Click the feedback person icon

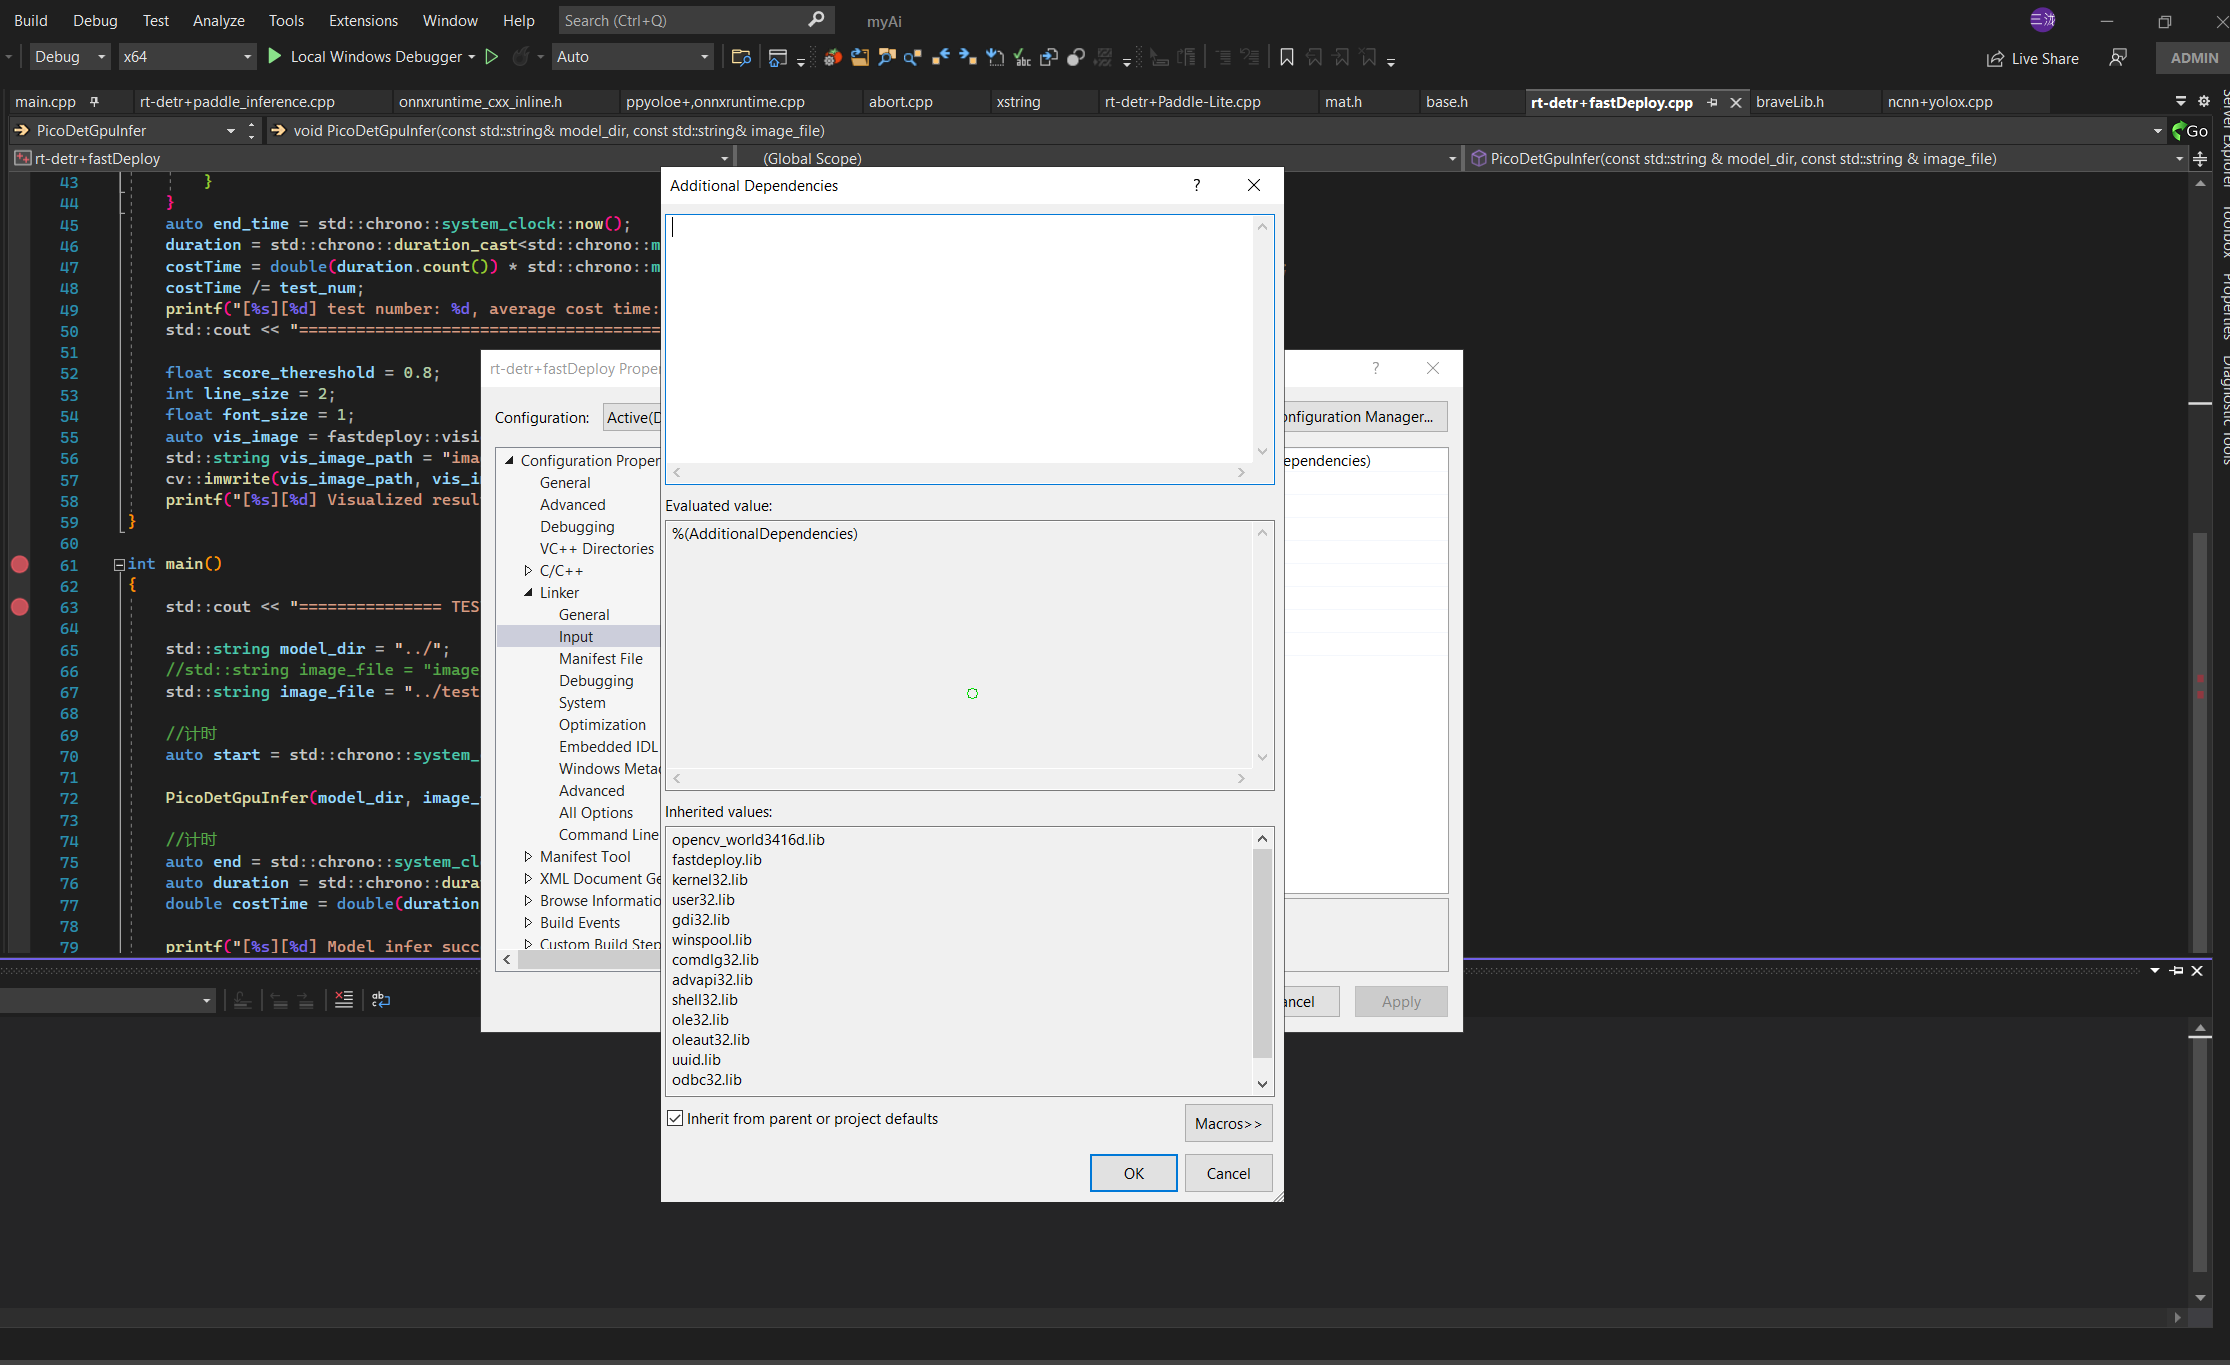coord(2118,58)
